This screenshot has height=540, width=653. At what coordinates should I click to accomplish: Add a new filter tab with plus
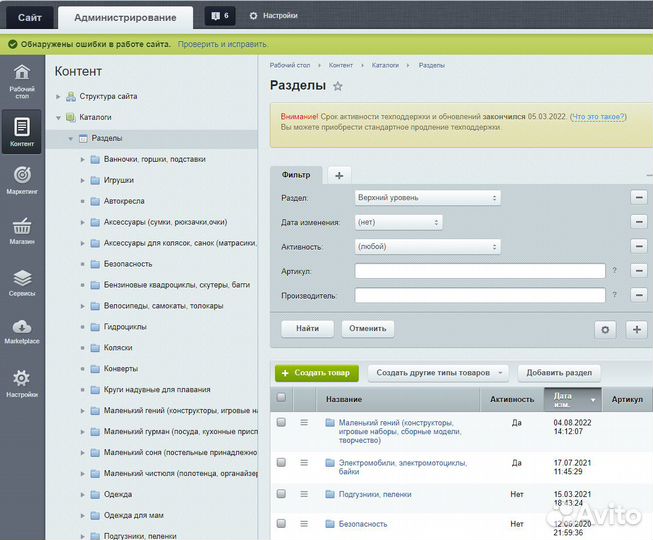(x=337, y=175)
